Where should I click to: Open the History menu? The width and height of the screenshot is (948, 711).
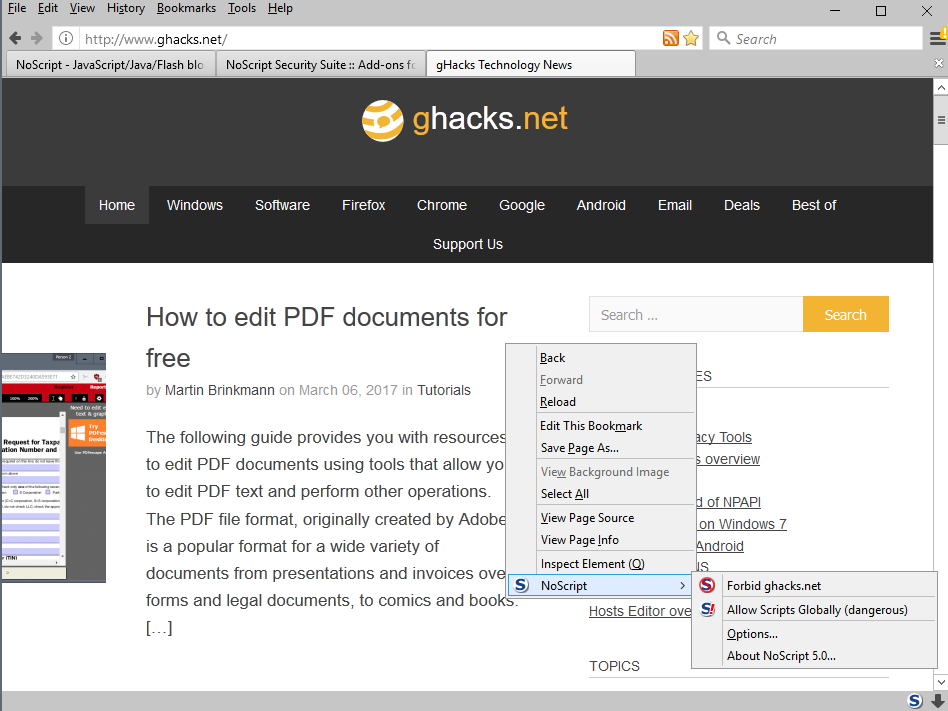point(126,8)
